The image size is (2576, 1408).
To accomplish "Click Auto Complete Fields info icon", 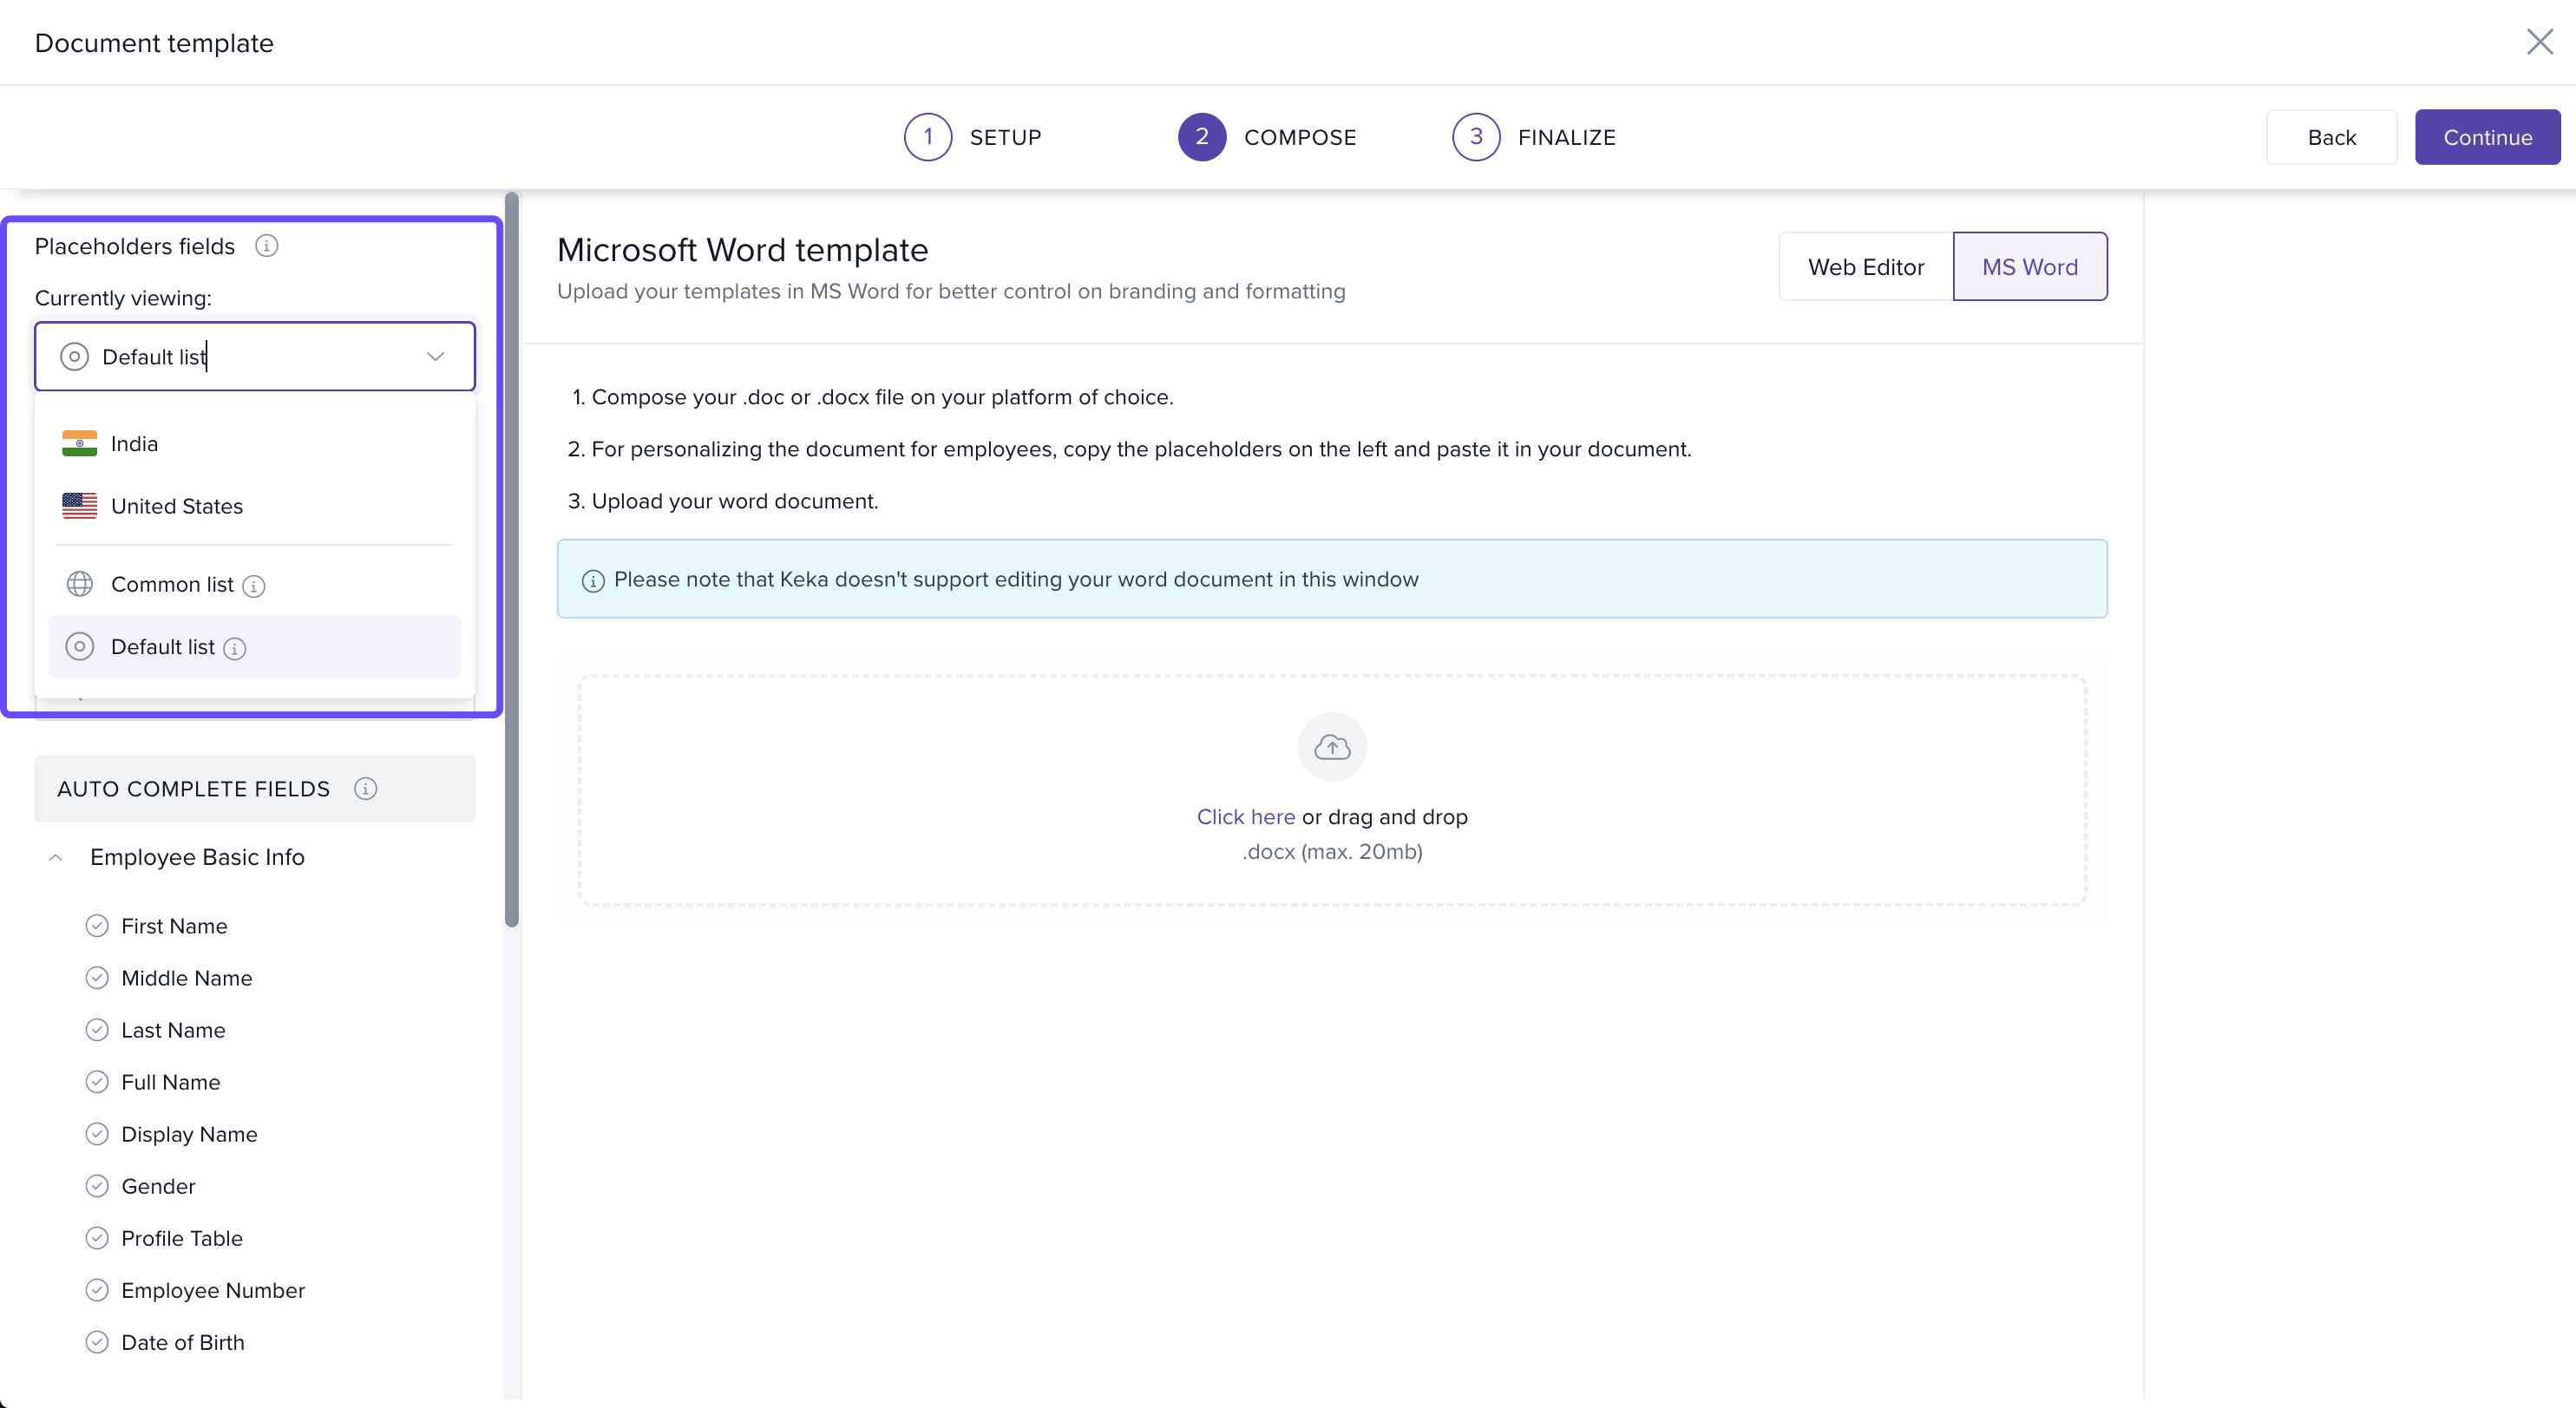I will [366, 789].
